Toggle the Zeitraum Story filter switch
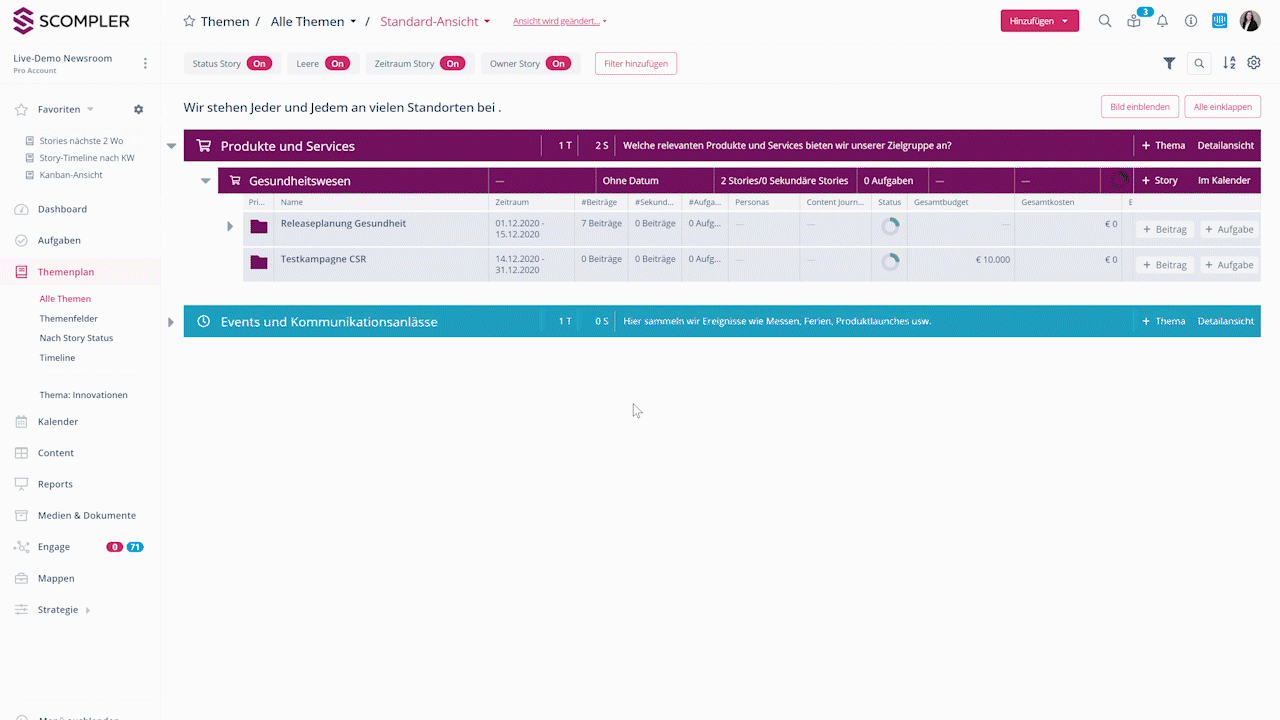This screenshot has height=720, width=1280. [453, 64]
